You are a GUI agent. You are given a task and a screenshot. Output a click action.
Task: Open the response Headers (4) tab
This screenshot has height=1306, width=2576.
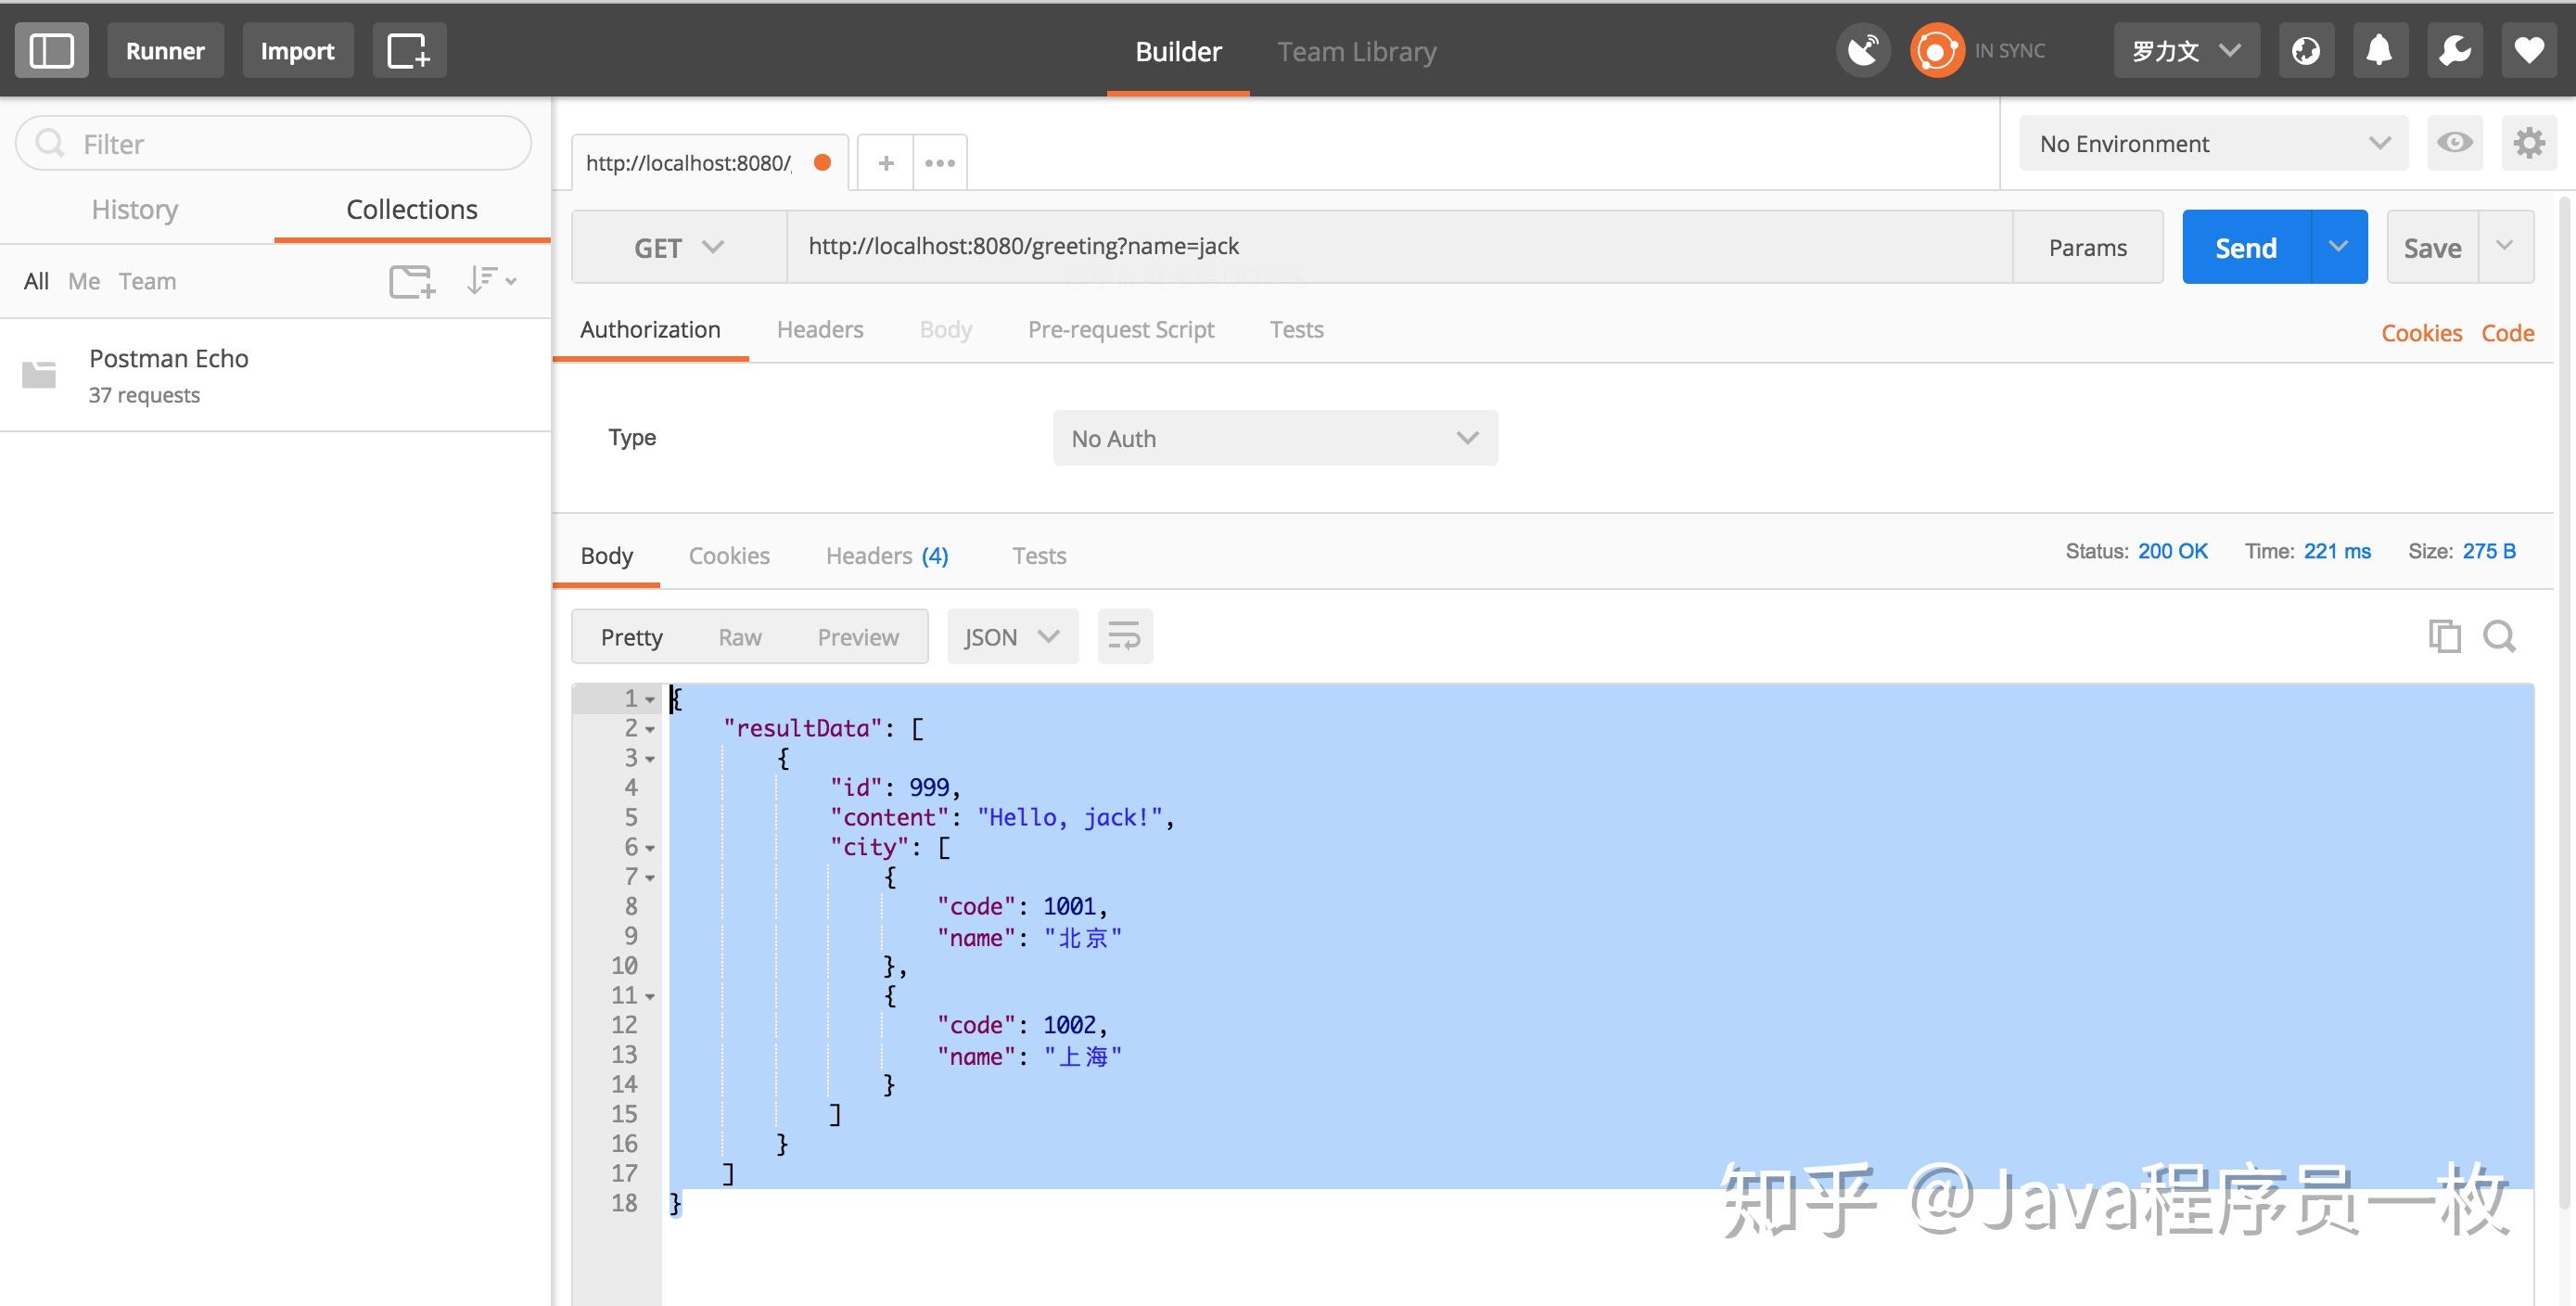point(887,555)
